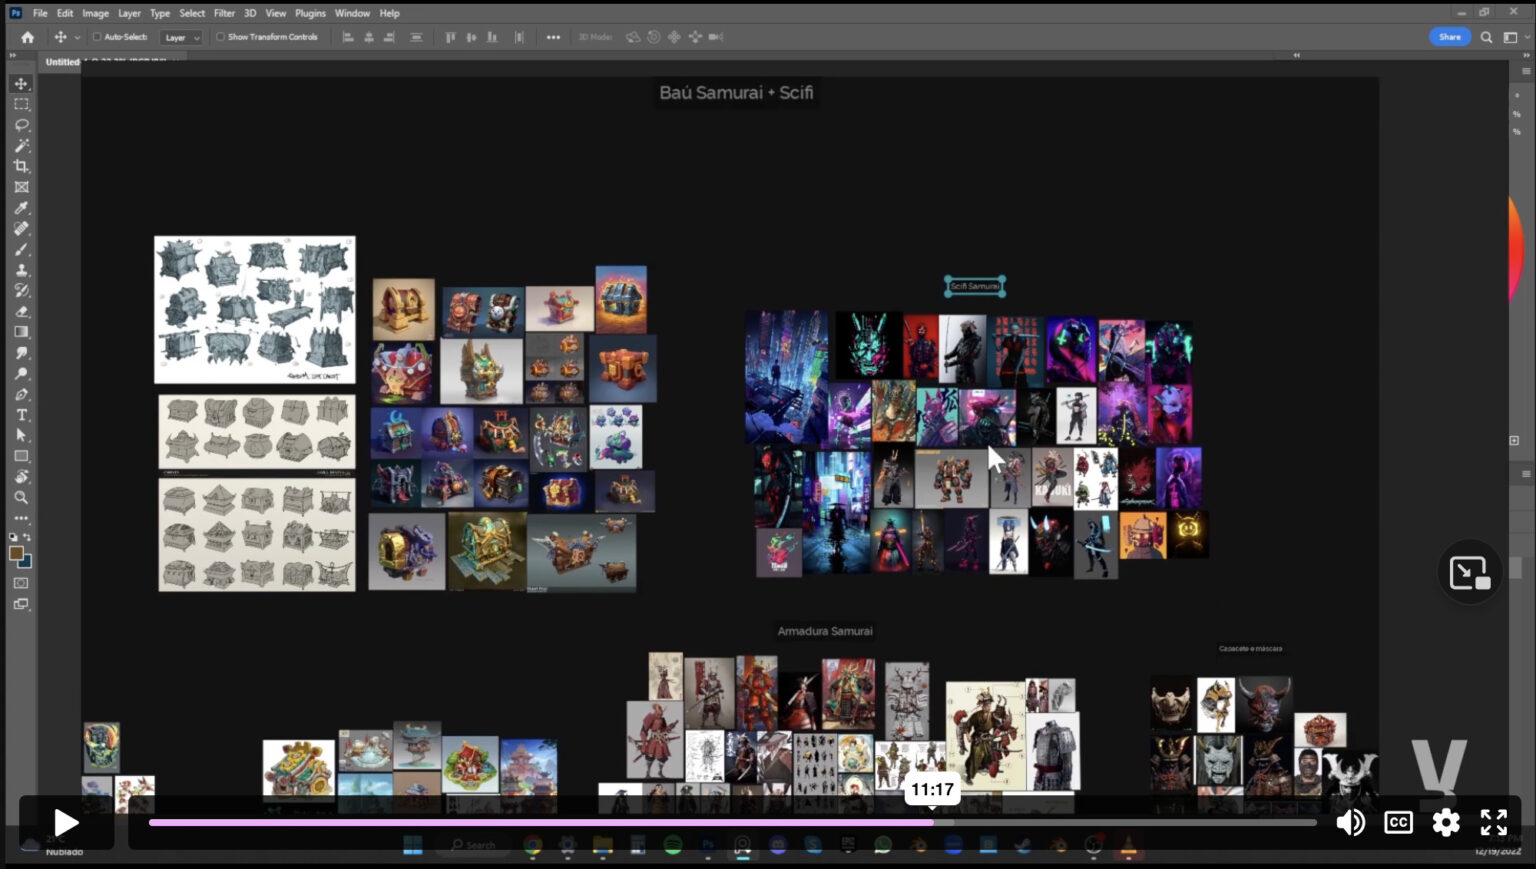
Task: Pick the Crop tool
Action: pos(21,166)
